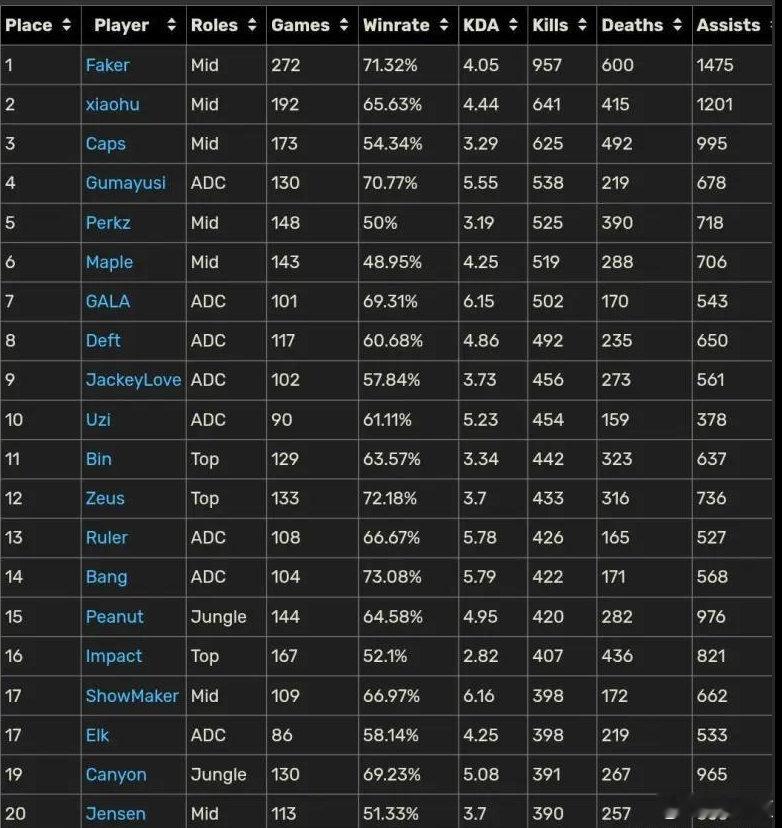This screenshot has height=828, width=782.
Task: Follow the Caps player link
Action: tap(106, 144)
